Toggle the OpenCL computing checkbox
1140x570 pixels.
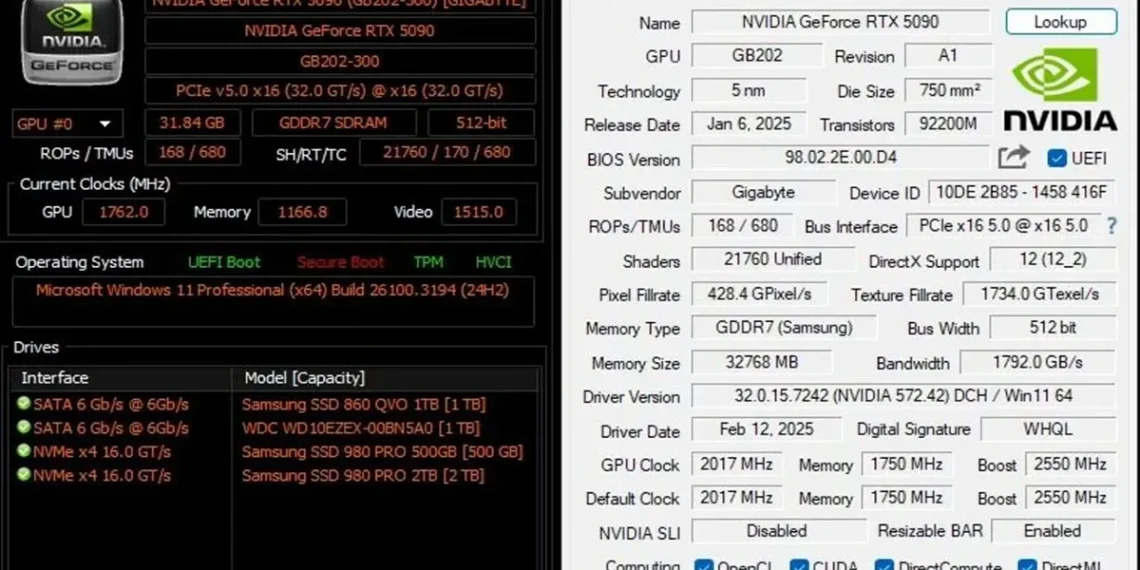(x=703, y=566)
